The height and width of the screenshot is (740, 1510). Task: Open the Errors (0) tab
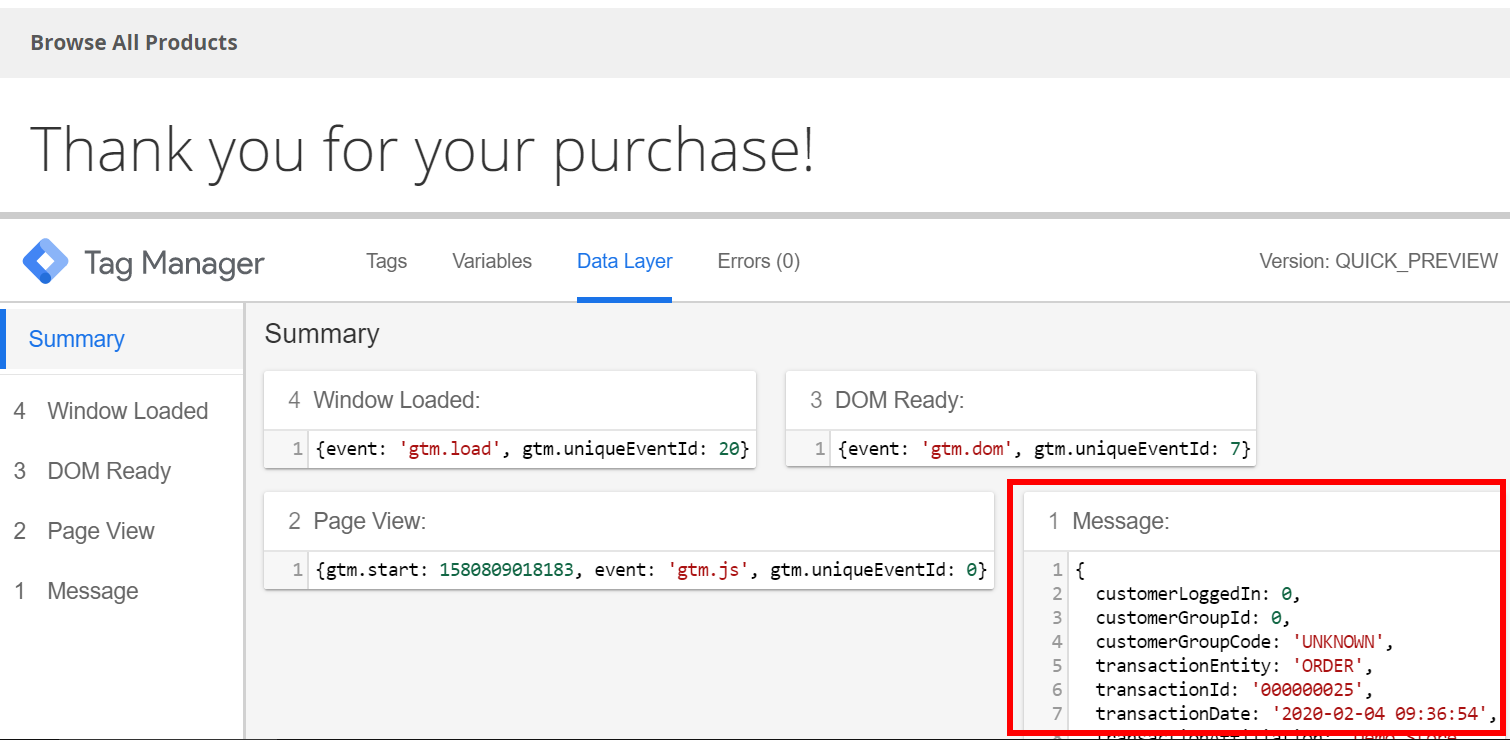click(758, 261)
